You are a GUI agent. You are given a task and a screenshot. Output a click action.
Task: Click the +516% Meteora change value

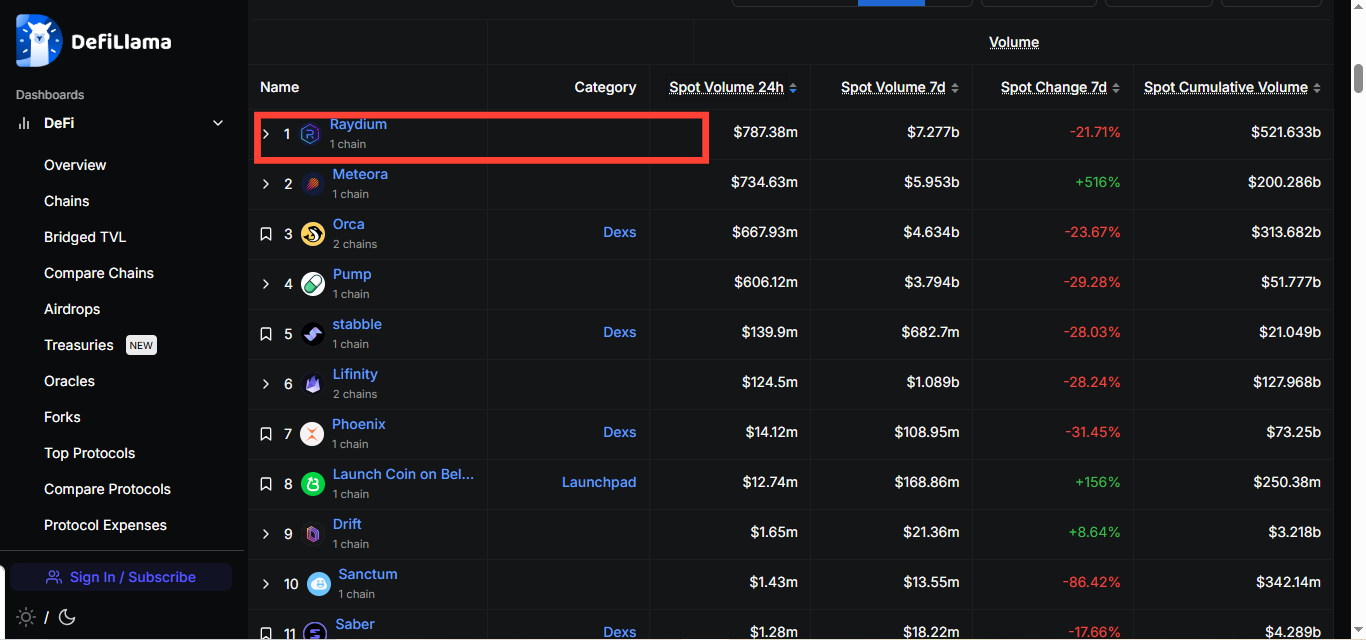point(1097,182)
